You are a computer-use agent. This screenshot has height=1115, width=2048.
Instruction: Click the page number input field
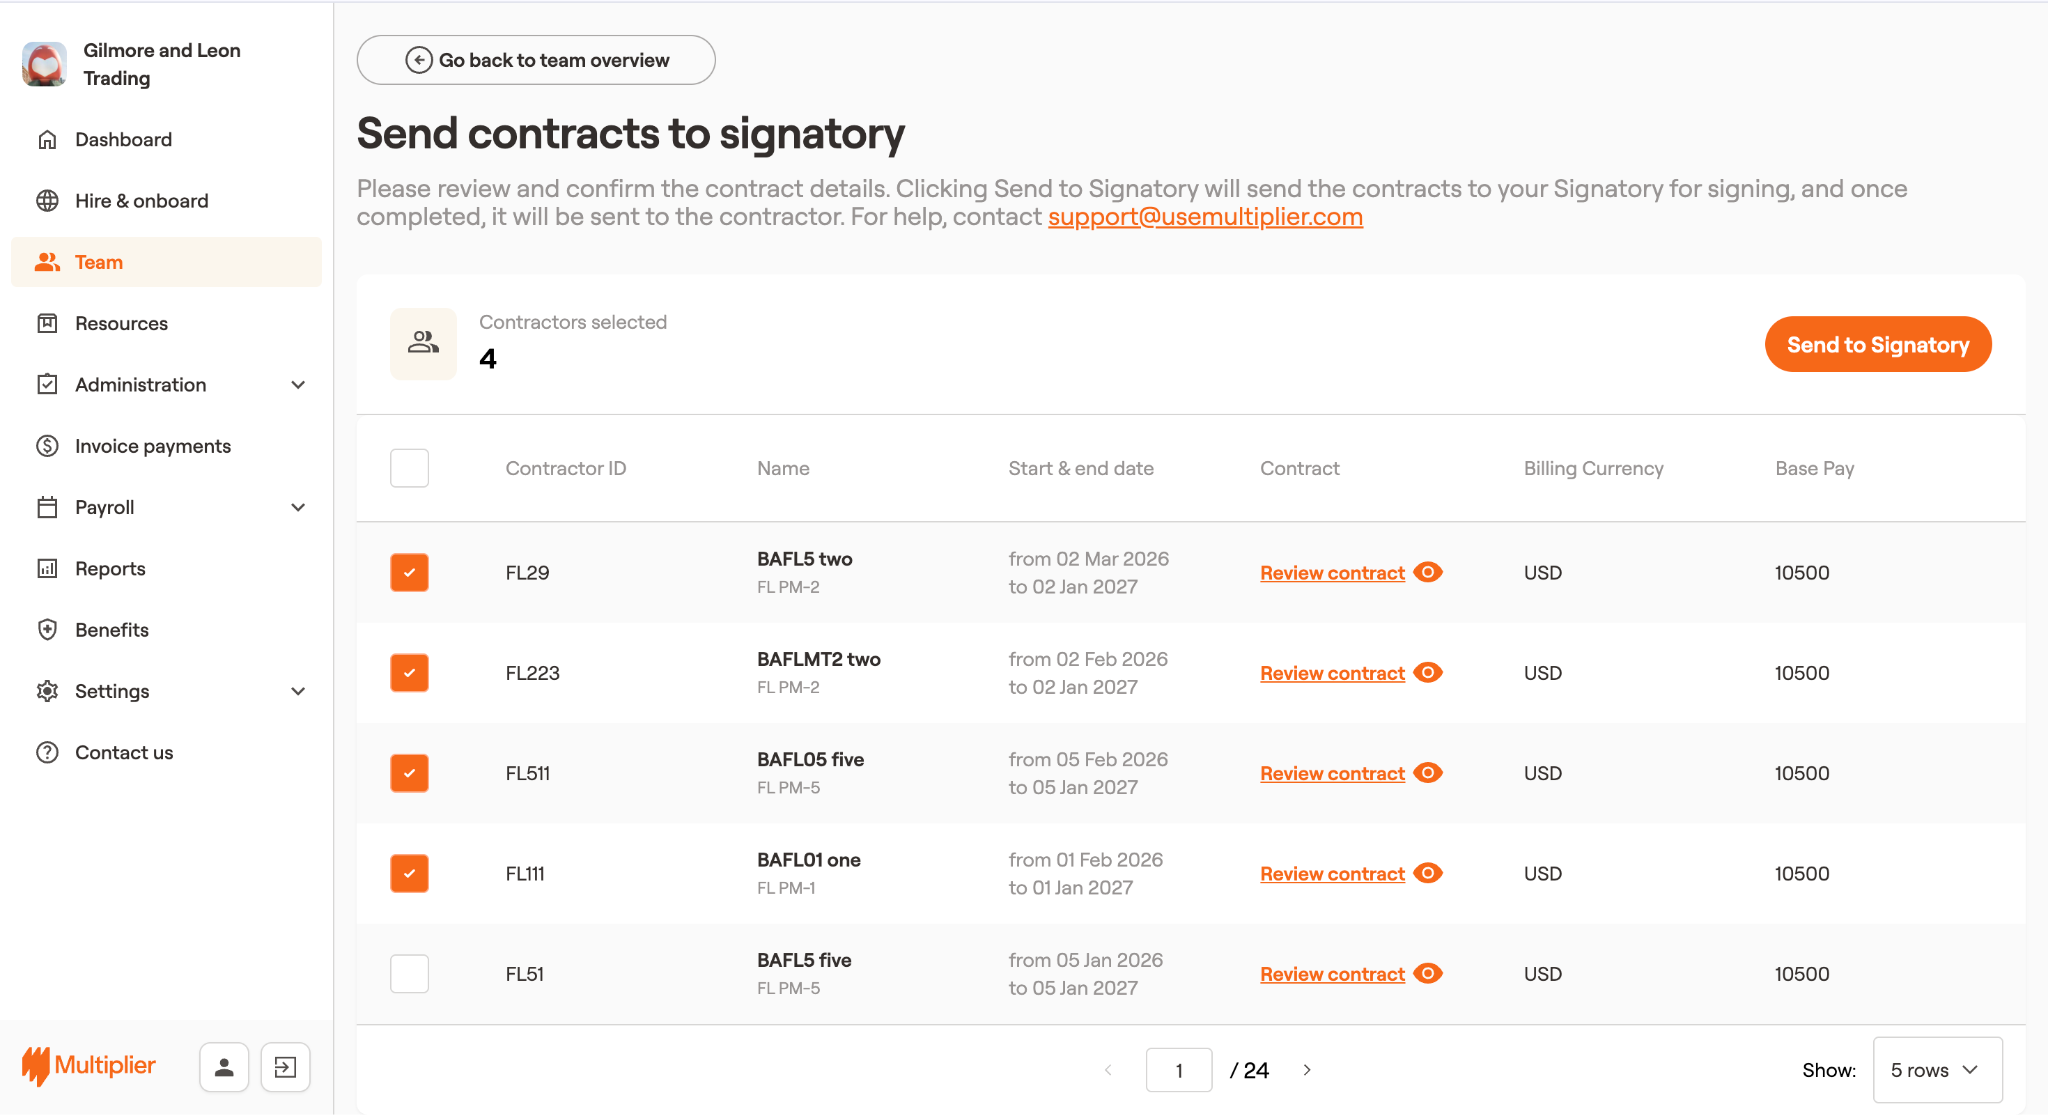tap(1179, 1070)
